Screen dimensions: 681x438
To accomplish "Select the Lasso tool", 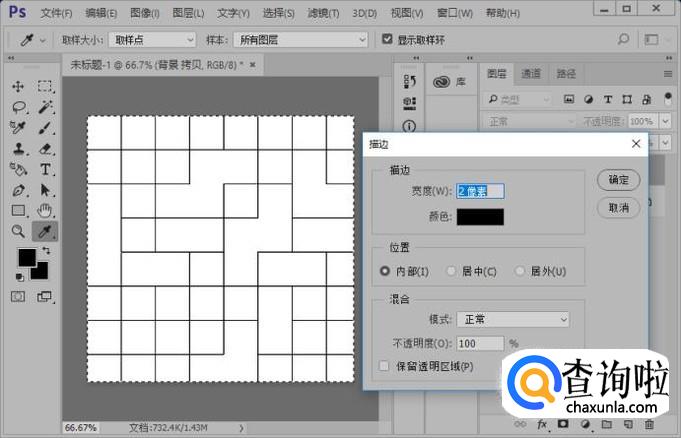I will click(x=18, y=107).
